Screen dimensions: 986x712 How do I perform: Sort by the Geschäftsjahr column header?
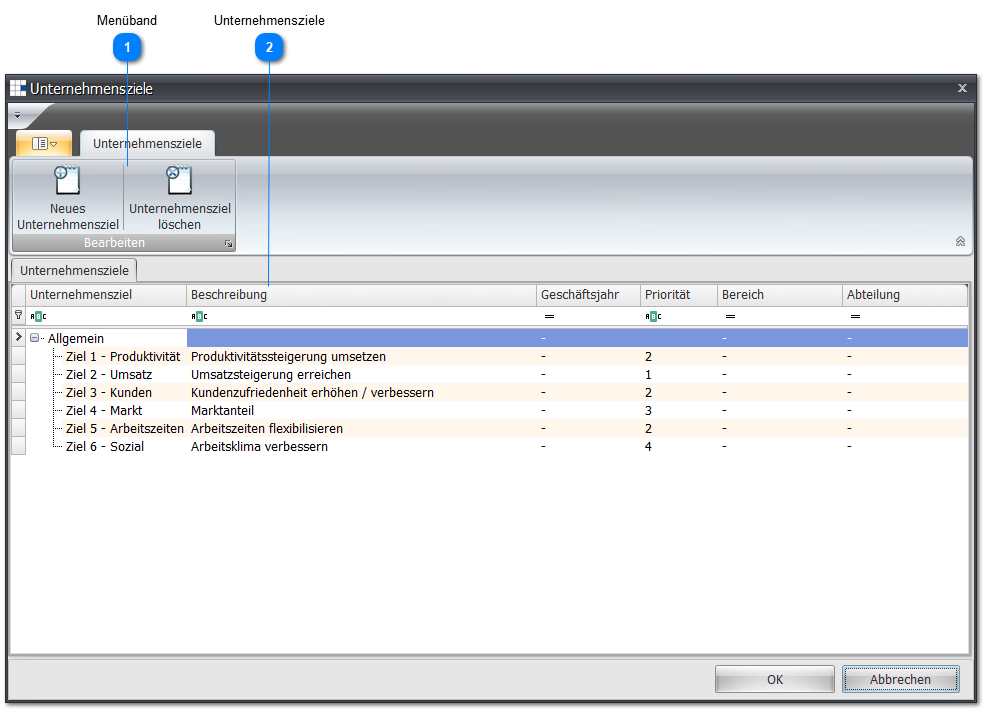(x=589, y=295)
